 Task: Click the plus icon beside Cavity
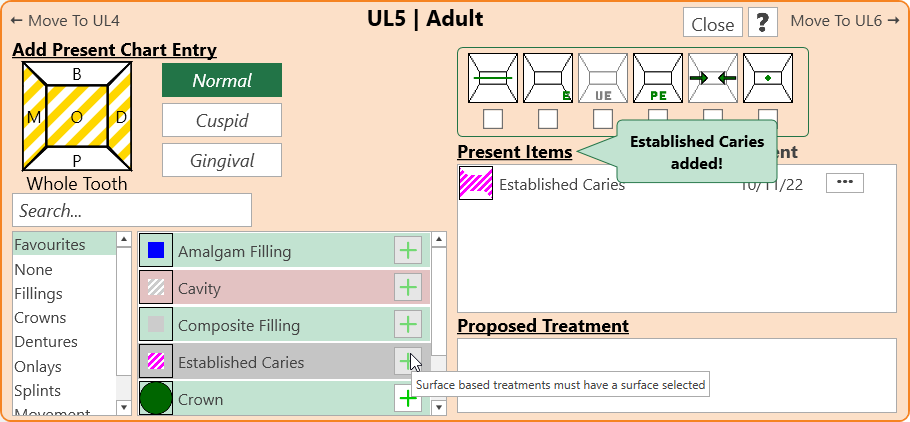click(407, 288)
